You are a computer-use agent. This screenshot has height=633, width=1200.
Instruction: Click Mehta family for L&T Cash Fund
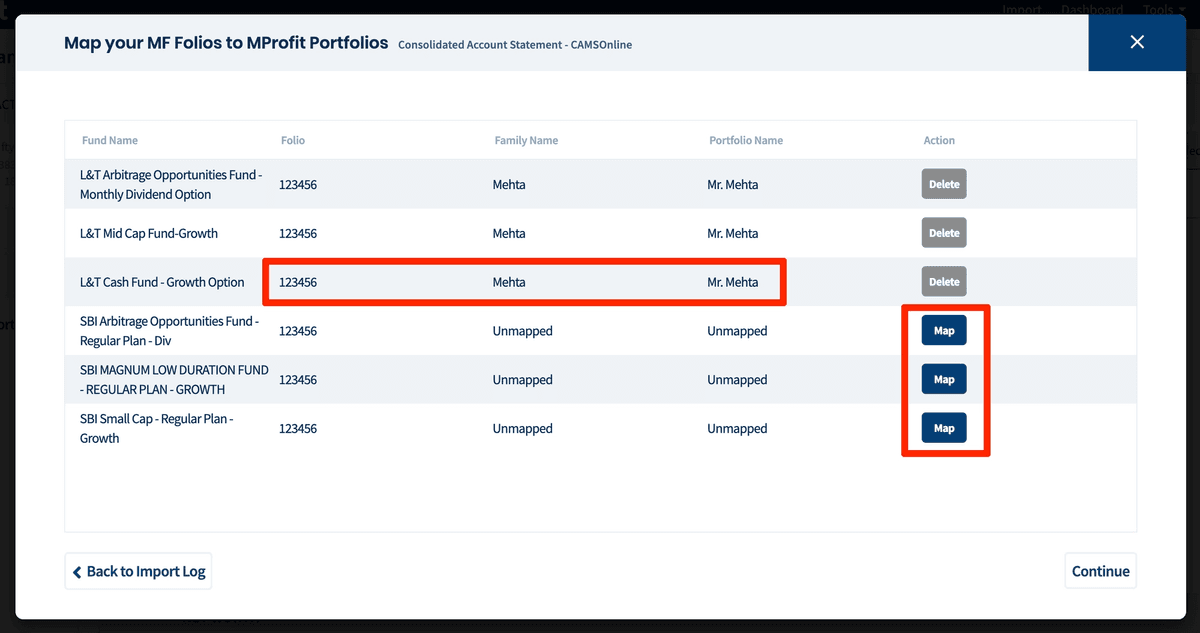point(509,282)
